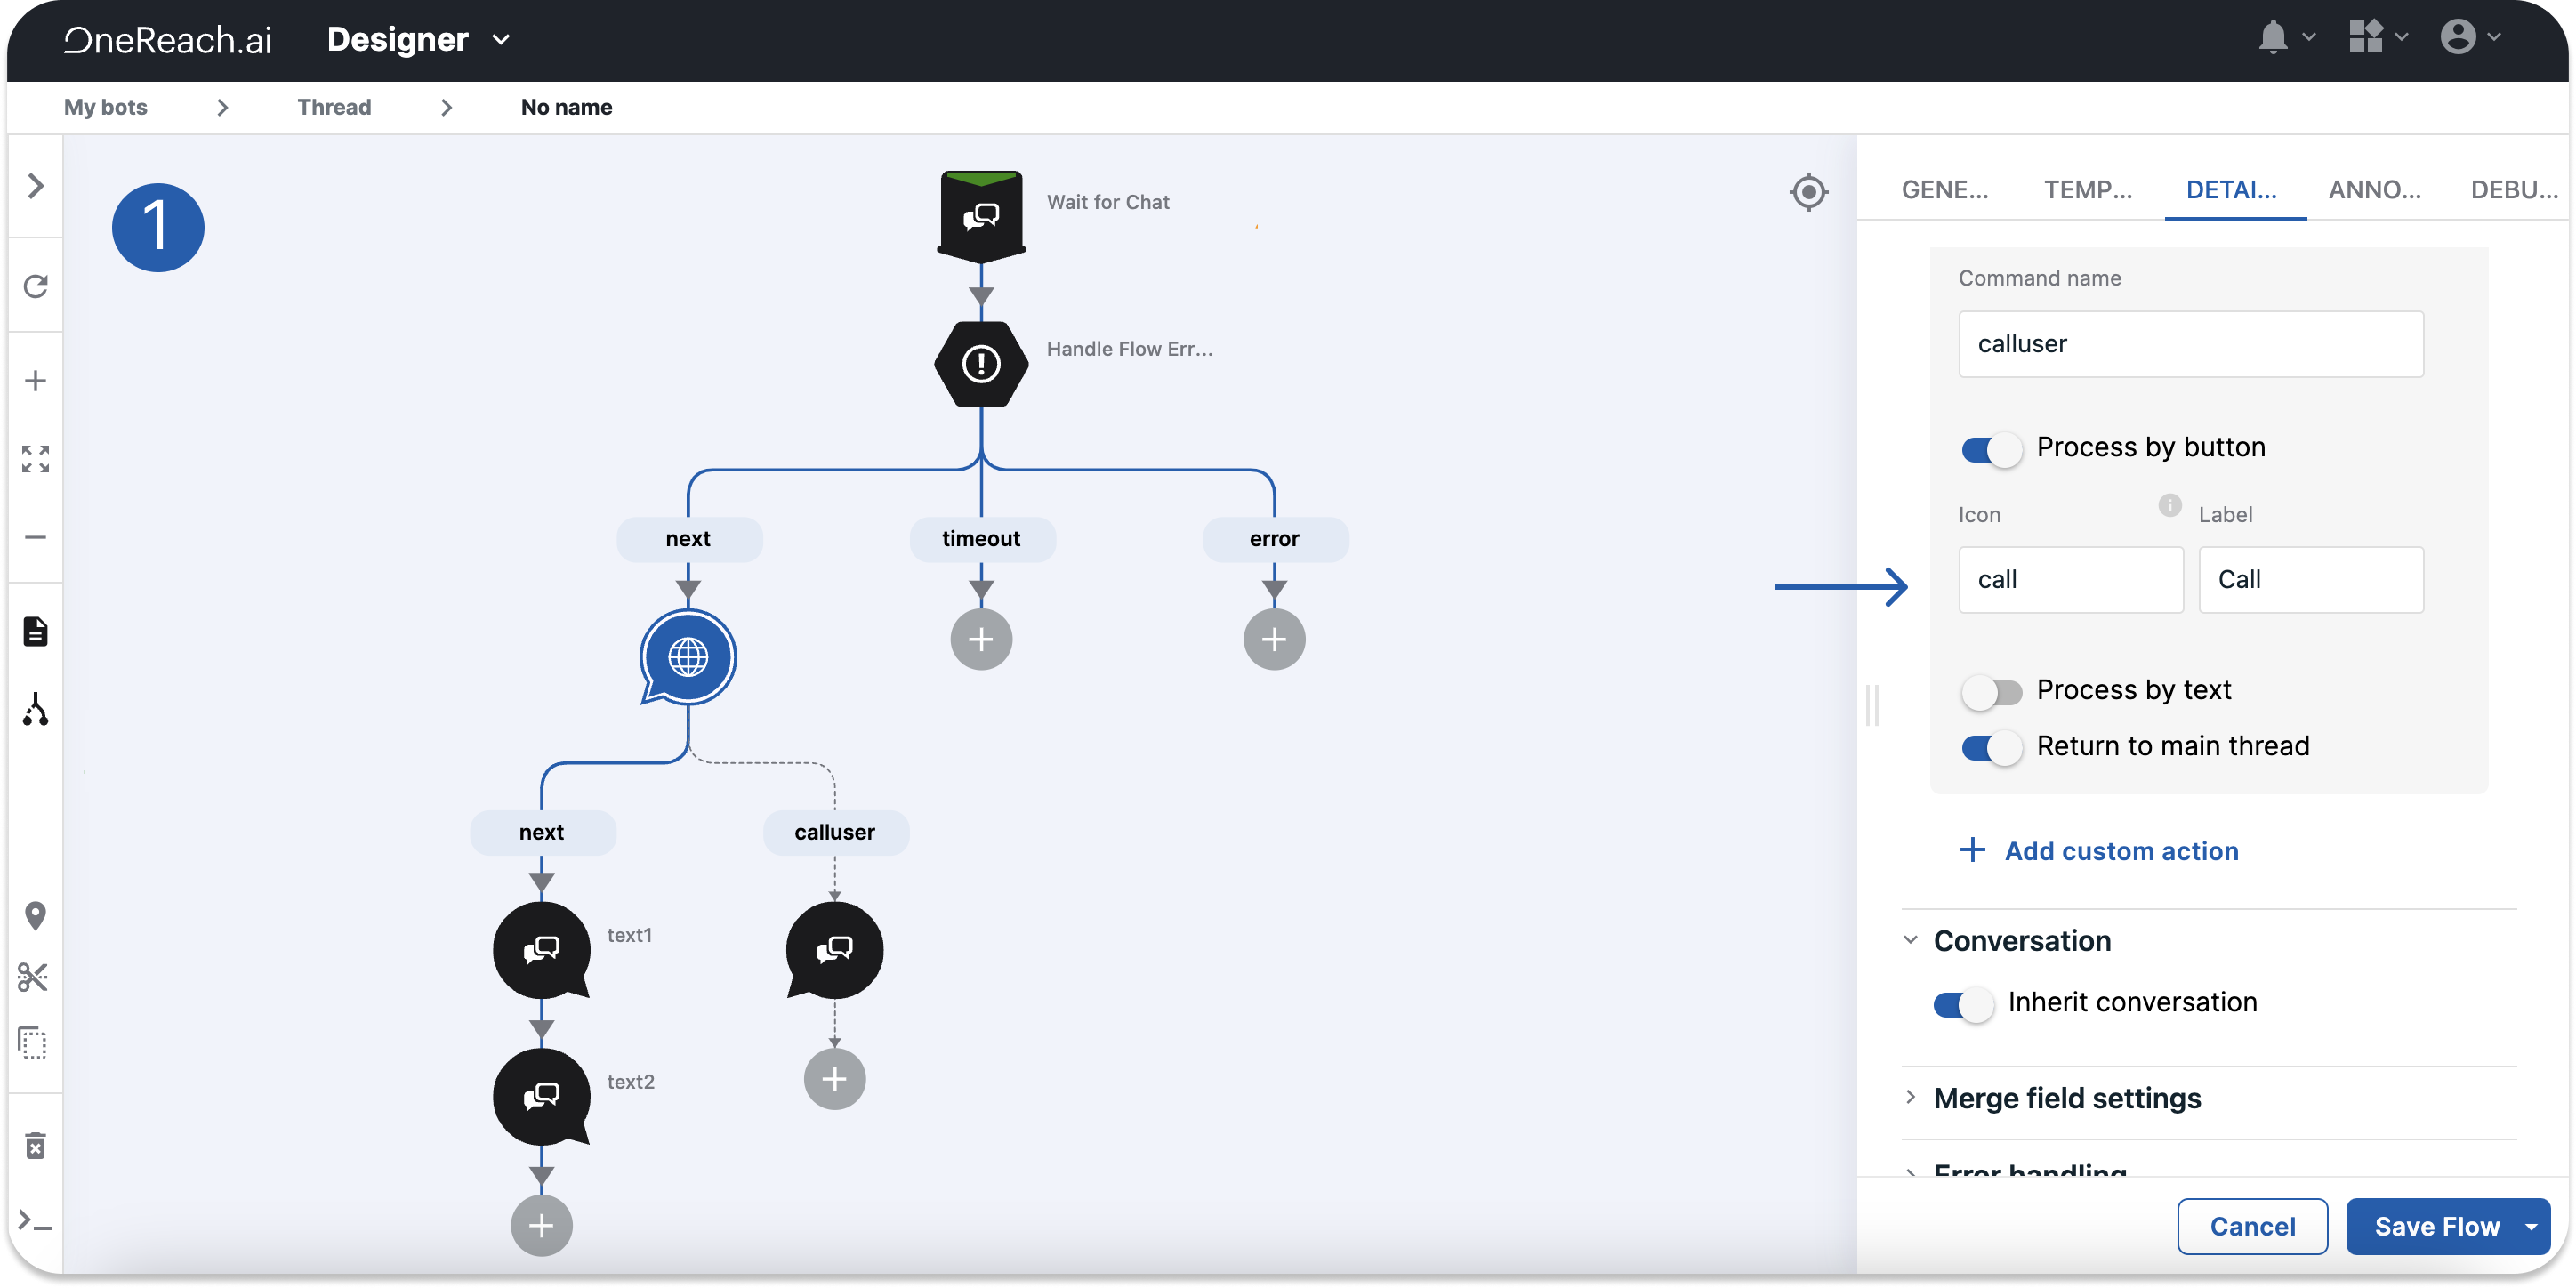Click the trash delete icon in sidebar
Screen dimensions: 2576x1288
click(36, 1146)
